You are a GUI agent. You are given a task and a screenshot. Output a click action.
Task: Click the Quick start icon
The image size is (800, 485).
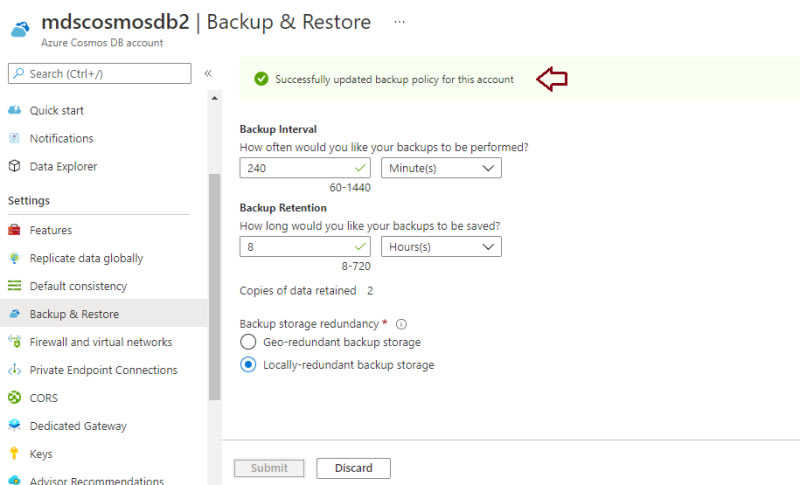14,110
